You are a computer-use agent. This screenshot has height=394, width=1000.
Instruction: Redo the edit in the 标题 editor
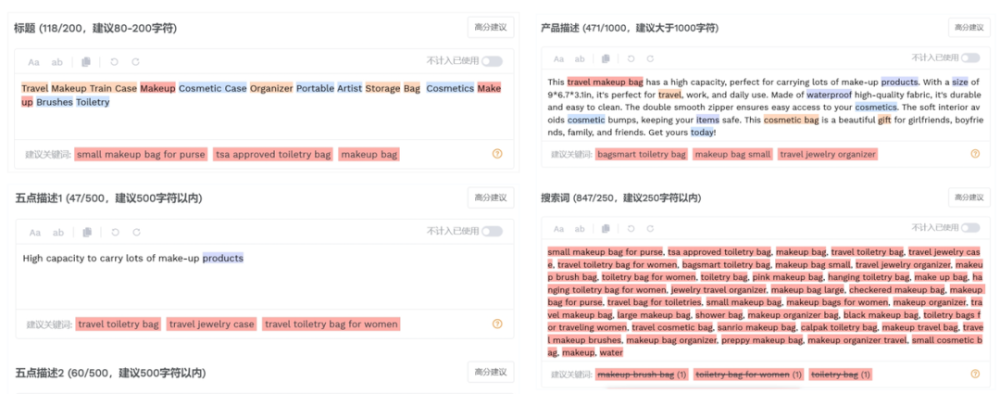(136, 62)
